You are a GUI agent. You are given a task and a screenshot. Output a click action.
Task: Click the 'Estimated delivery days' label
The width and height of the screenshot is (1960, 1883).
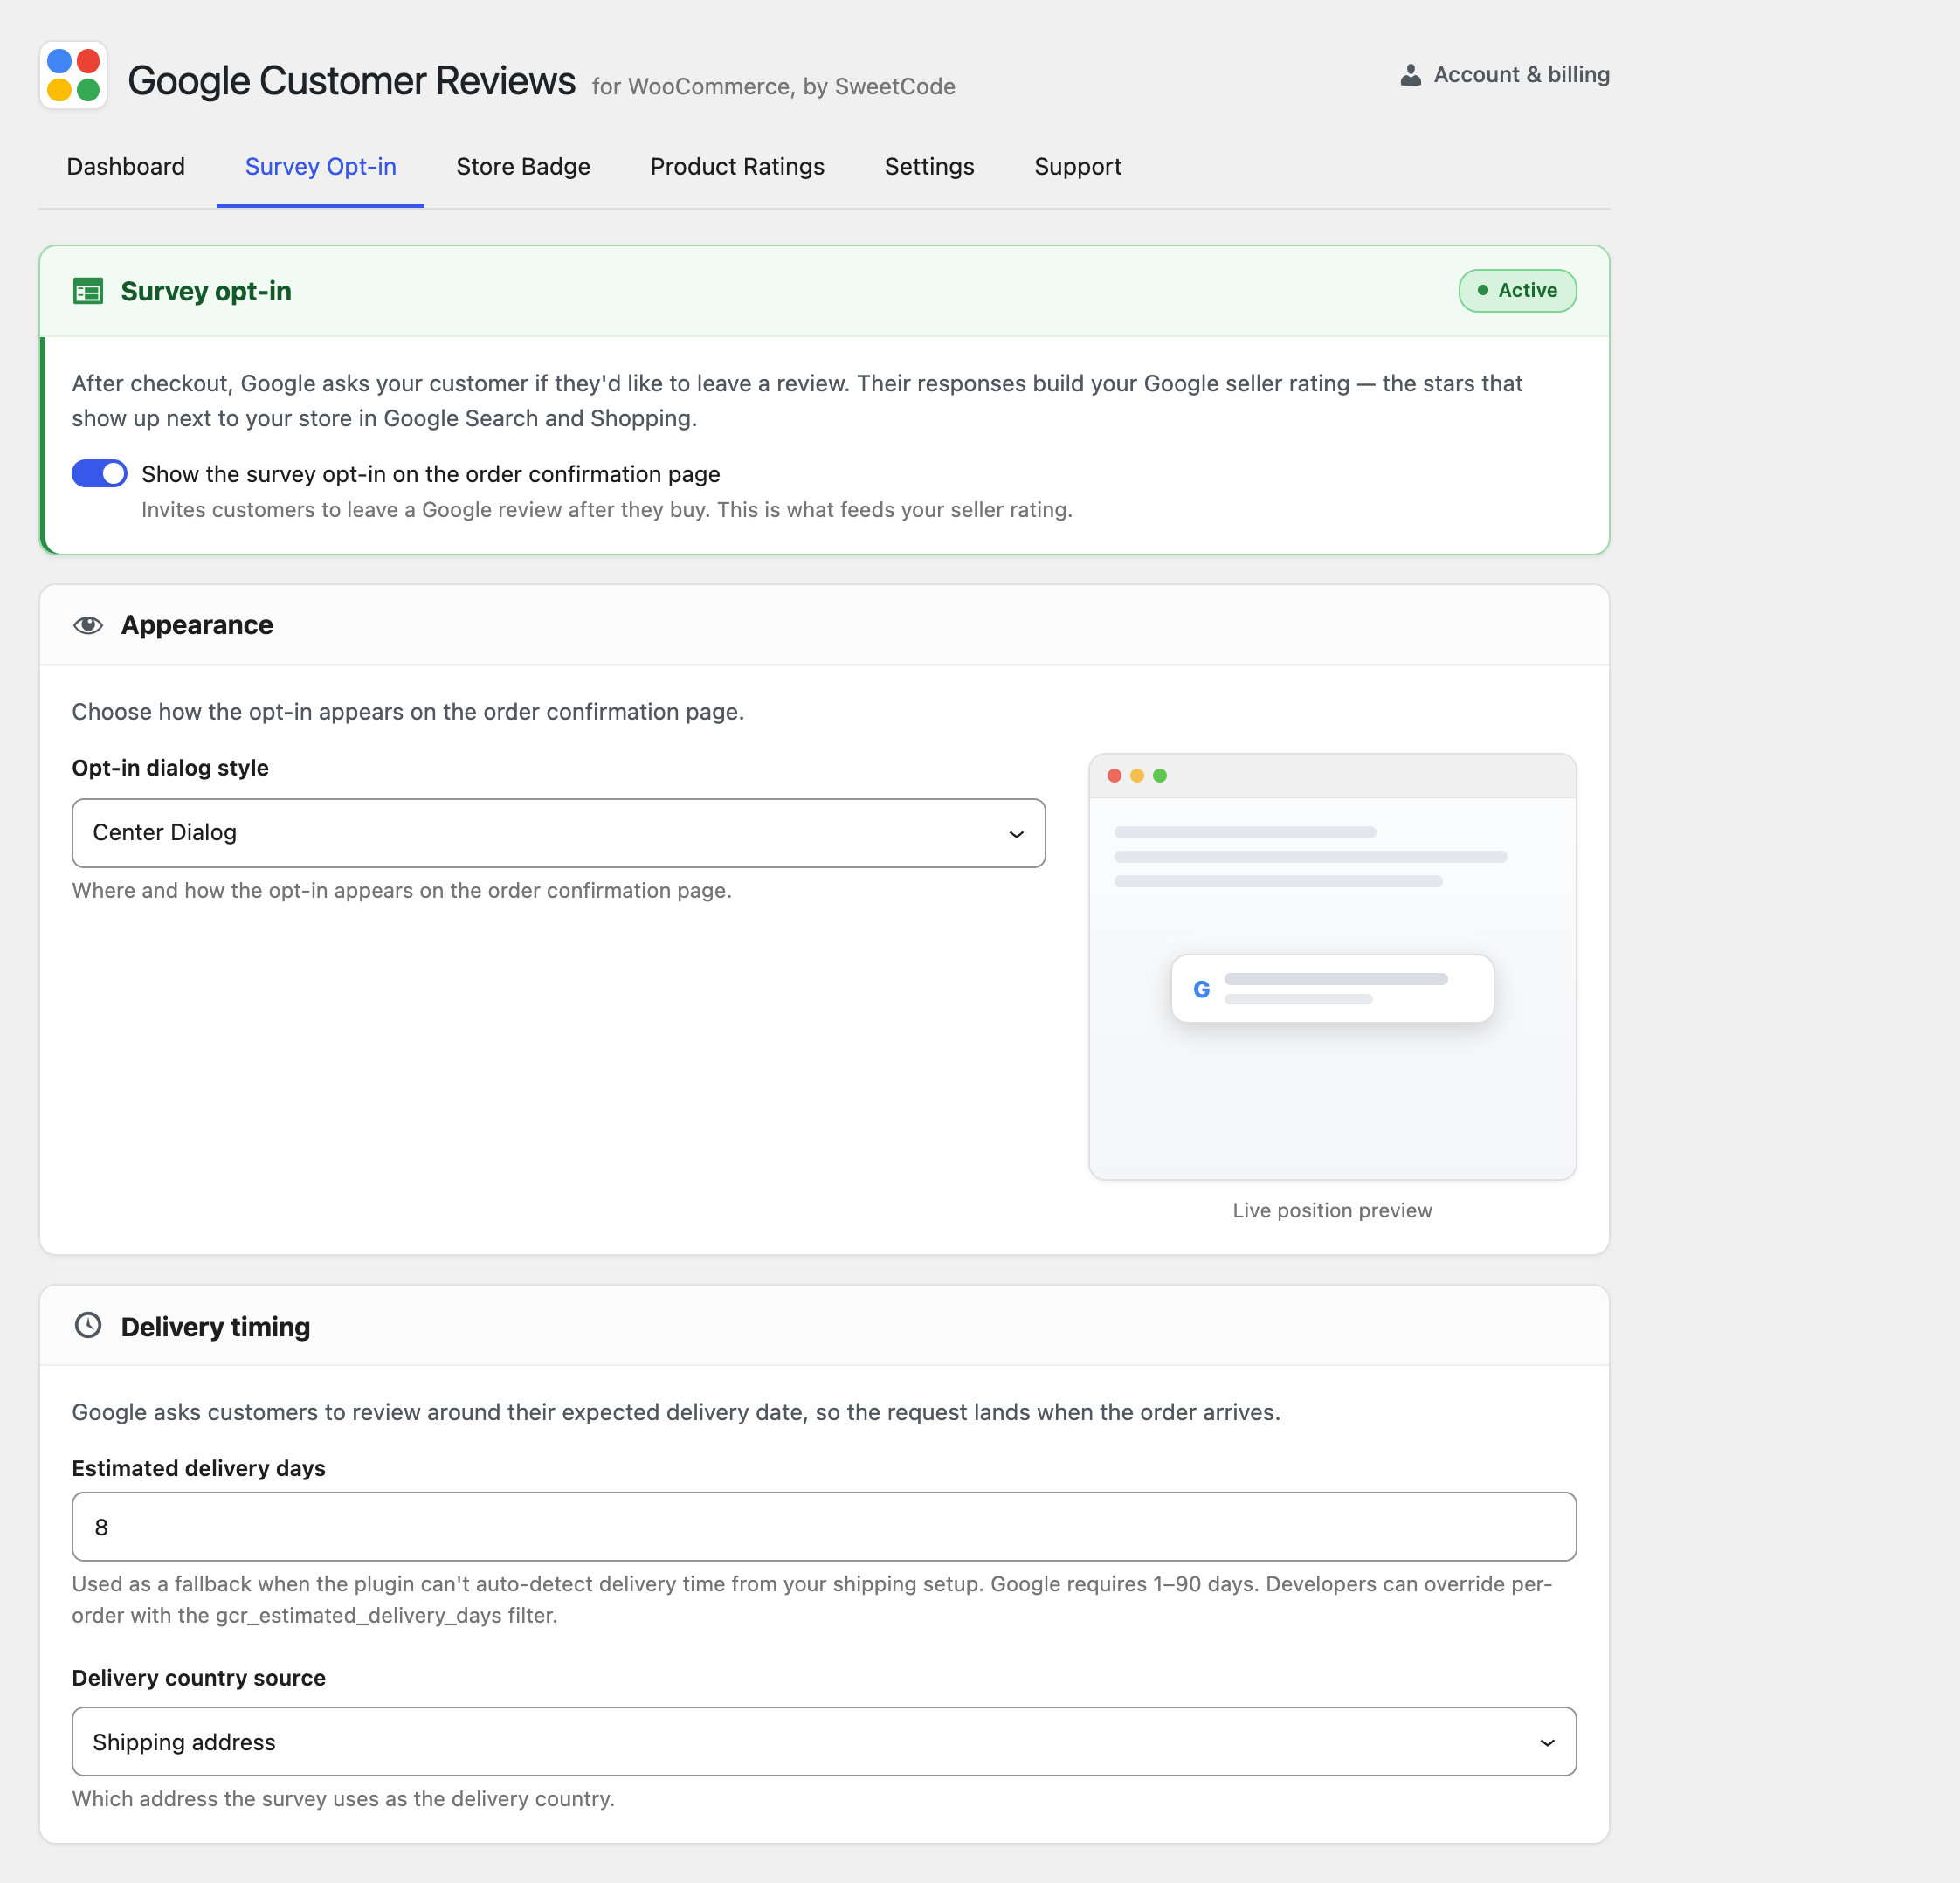(x=199, y=1468)
